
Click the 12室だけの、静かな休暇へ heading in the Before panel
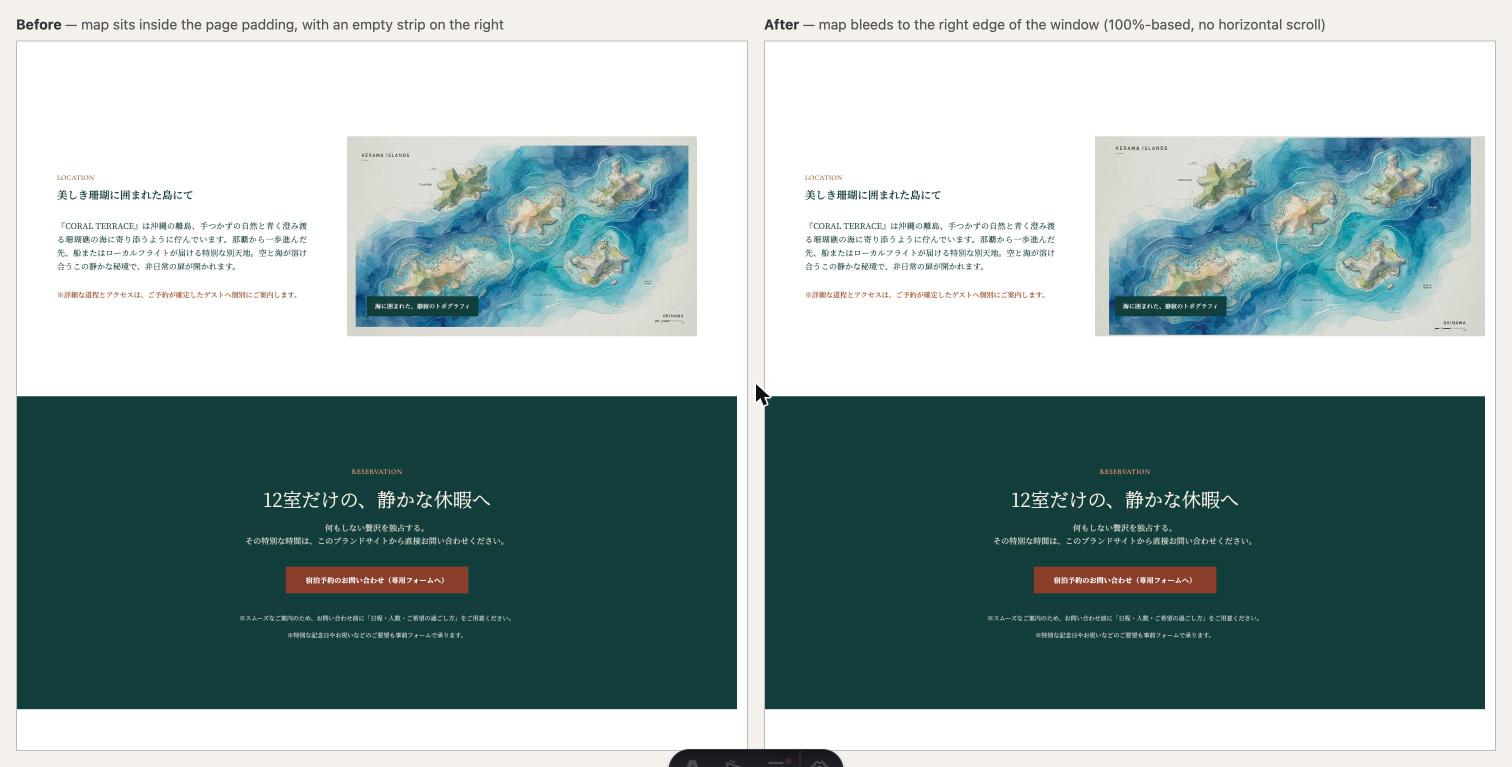click(x=377, y=500)
